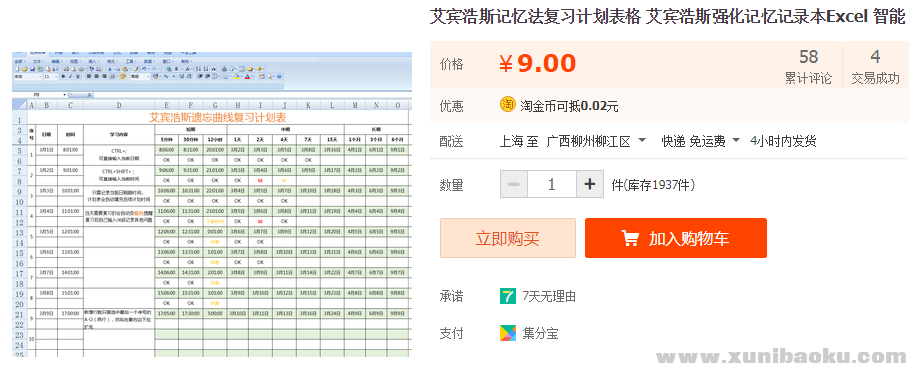Click the 4 交易成功 transactions count
This screenshot has width=909, height=369.
click(875, 67)
